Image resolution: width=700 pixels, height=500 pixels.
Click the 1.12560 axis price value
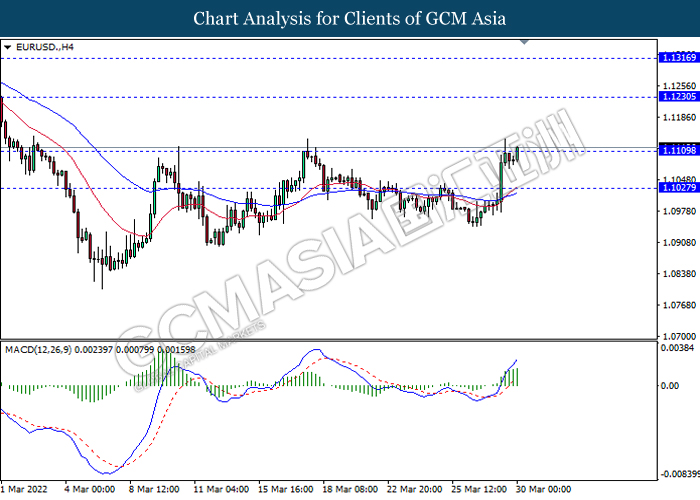pos(679,86)
